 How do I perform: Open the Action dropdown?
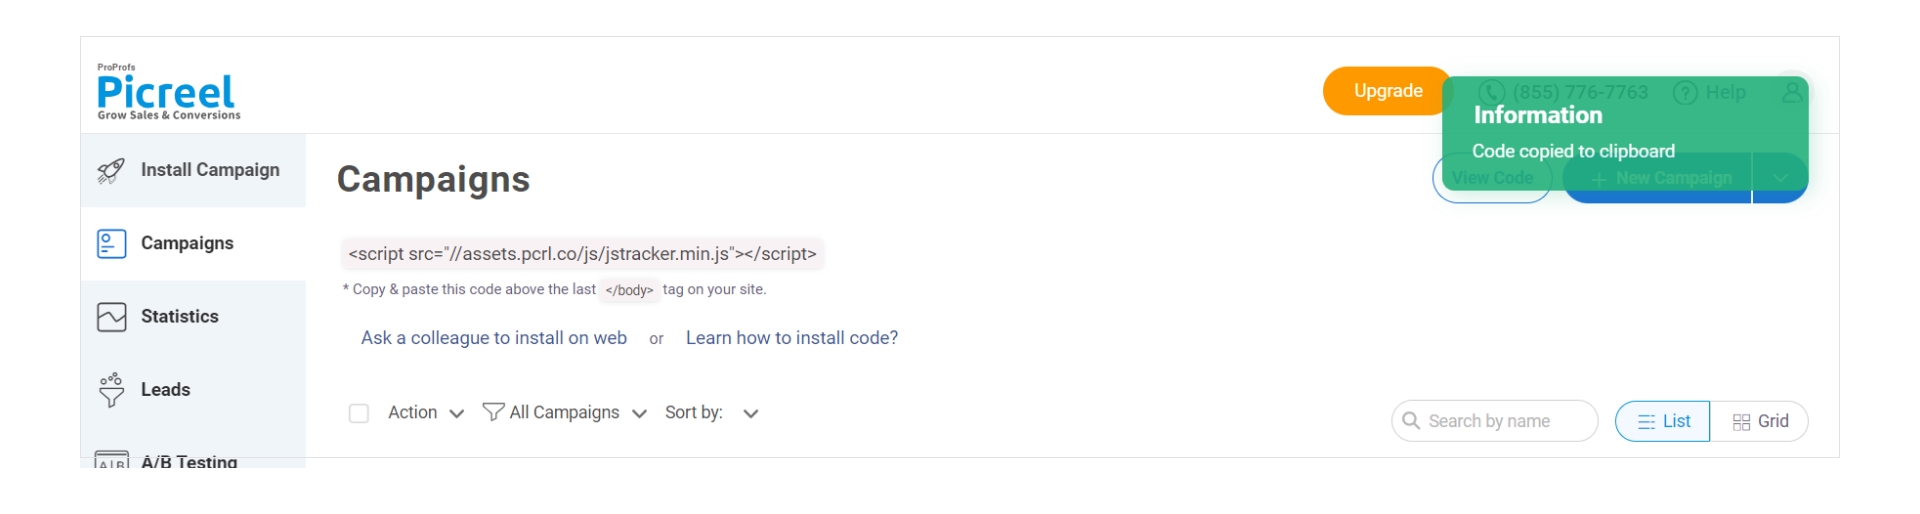(426, 413)
